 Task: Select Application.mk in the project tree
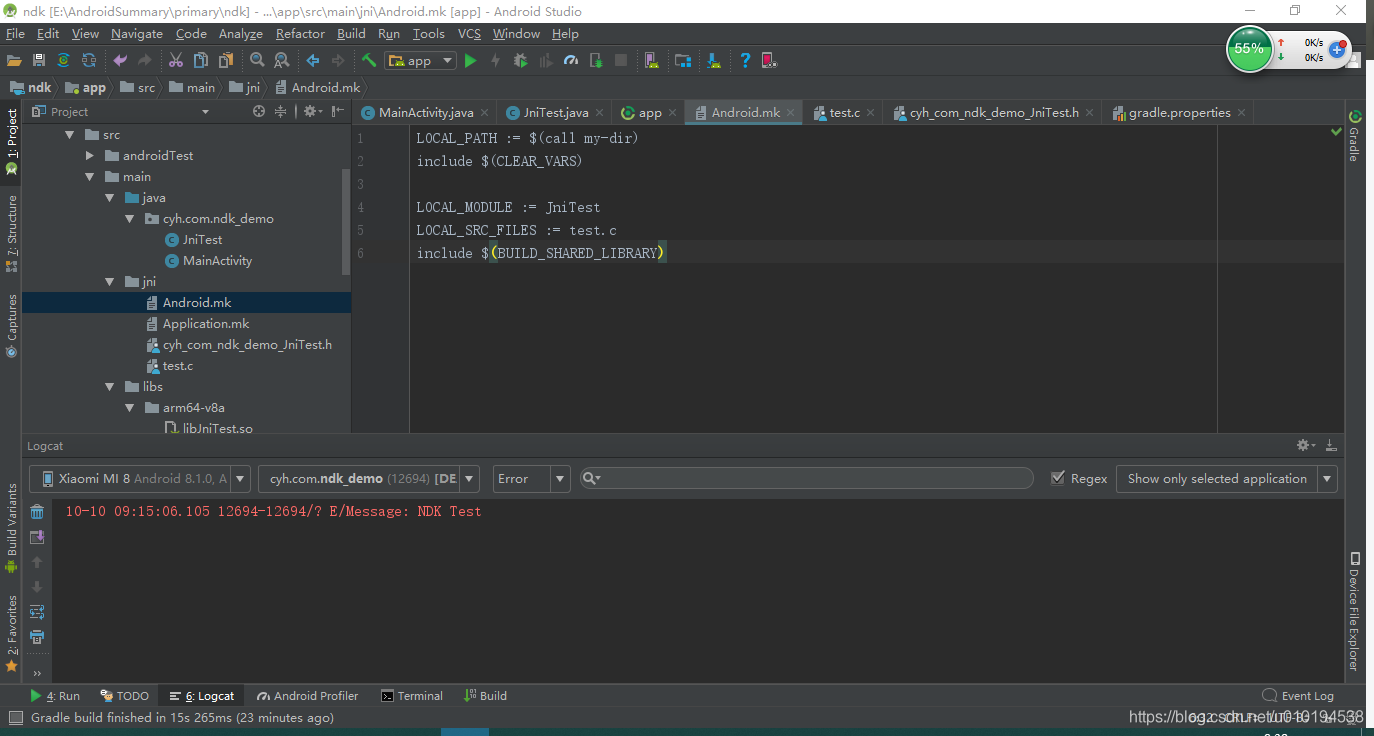(x=206, y=324)
